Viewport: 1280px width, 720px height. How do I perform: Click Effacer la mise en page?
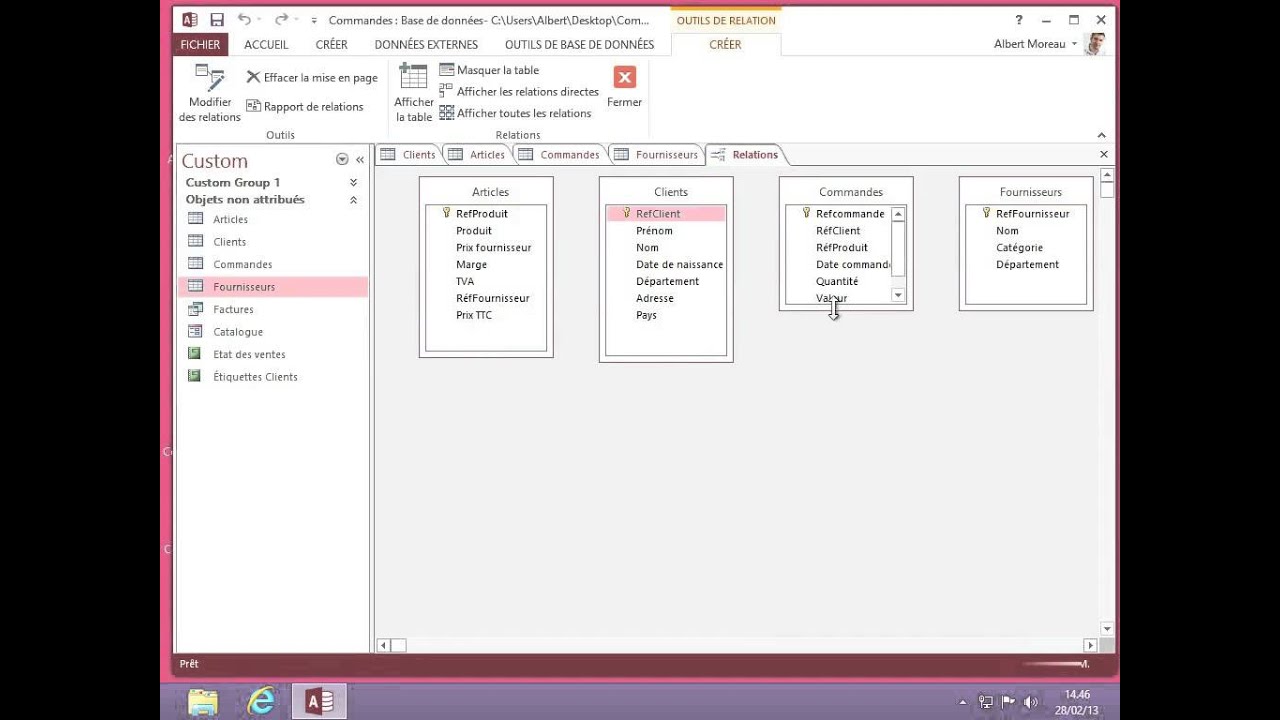click(312, 77)
